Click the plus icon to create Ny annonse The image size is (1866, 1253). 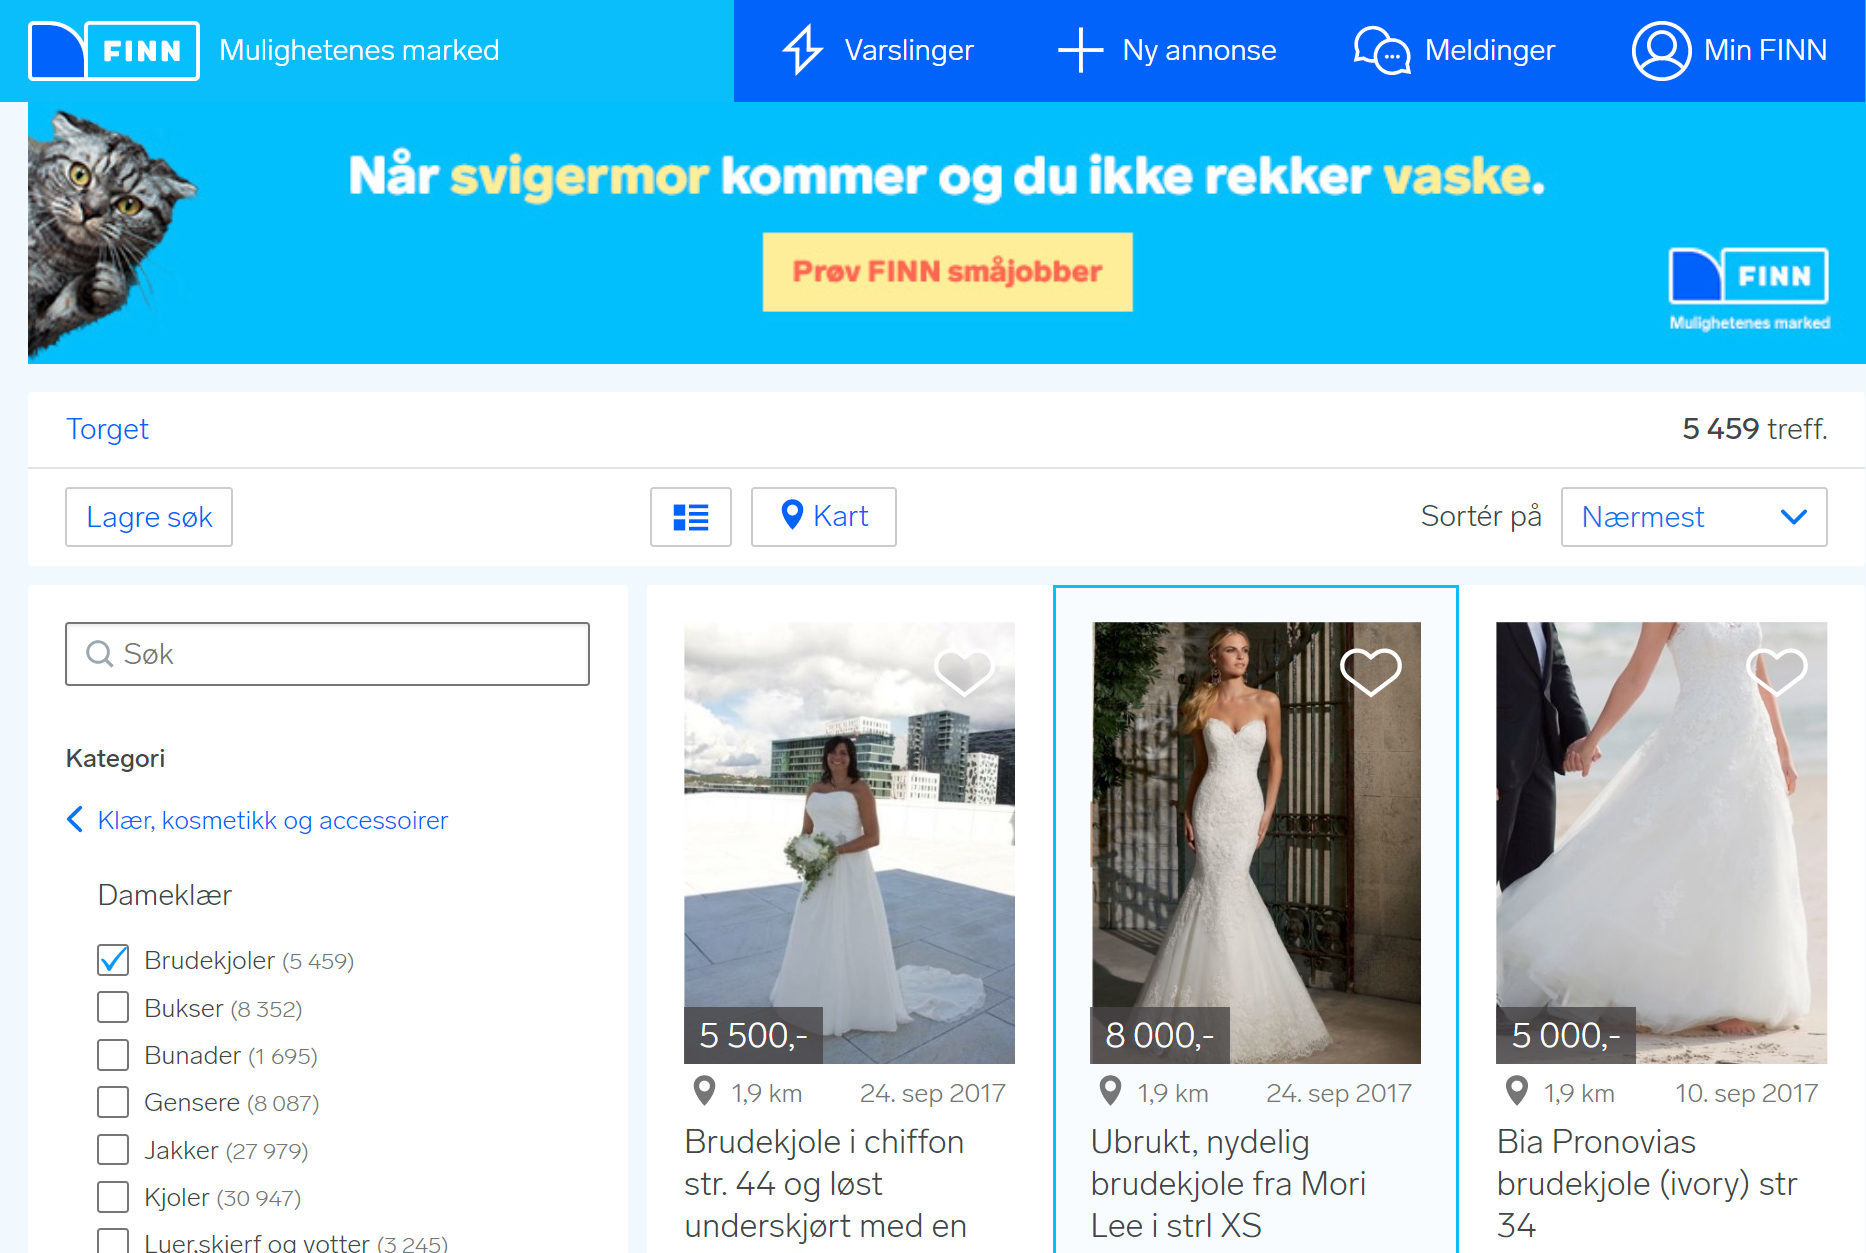pyautogui.click(x=1083, y=50)
